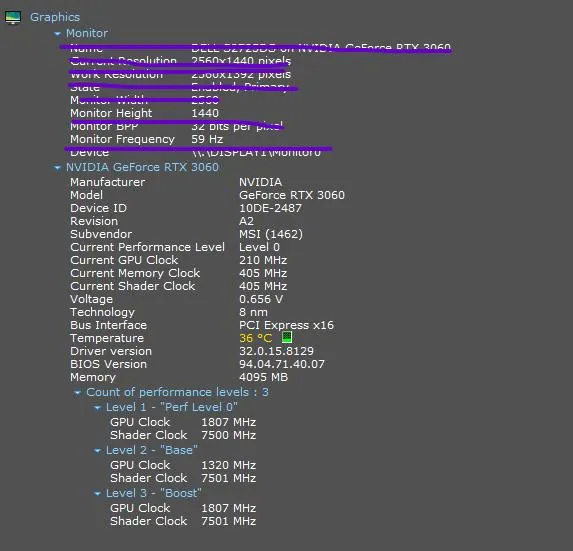The height and width of the screenshot is (551, 573).
Task: Click the Technology label
Action: pos(102,312)
